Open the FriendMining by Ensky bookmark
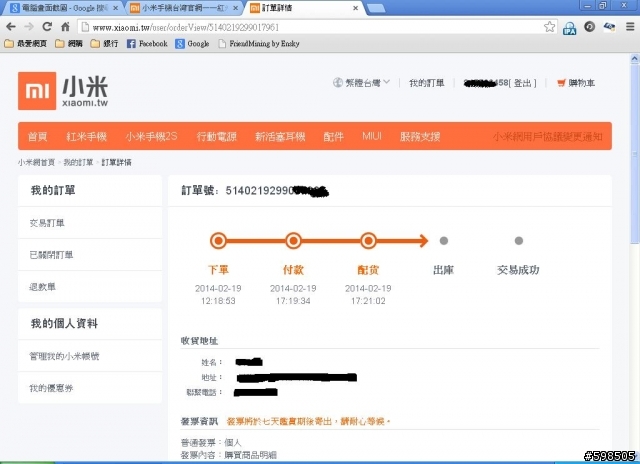Image resolution: width=640 pixels, height=464 pixels. (259, 44)
